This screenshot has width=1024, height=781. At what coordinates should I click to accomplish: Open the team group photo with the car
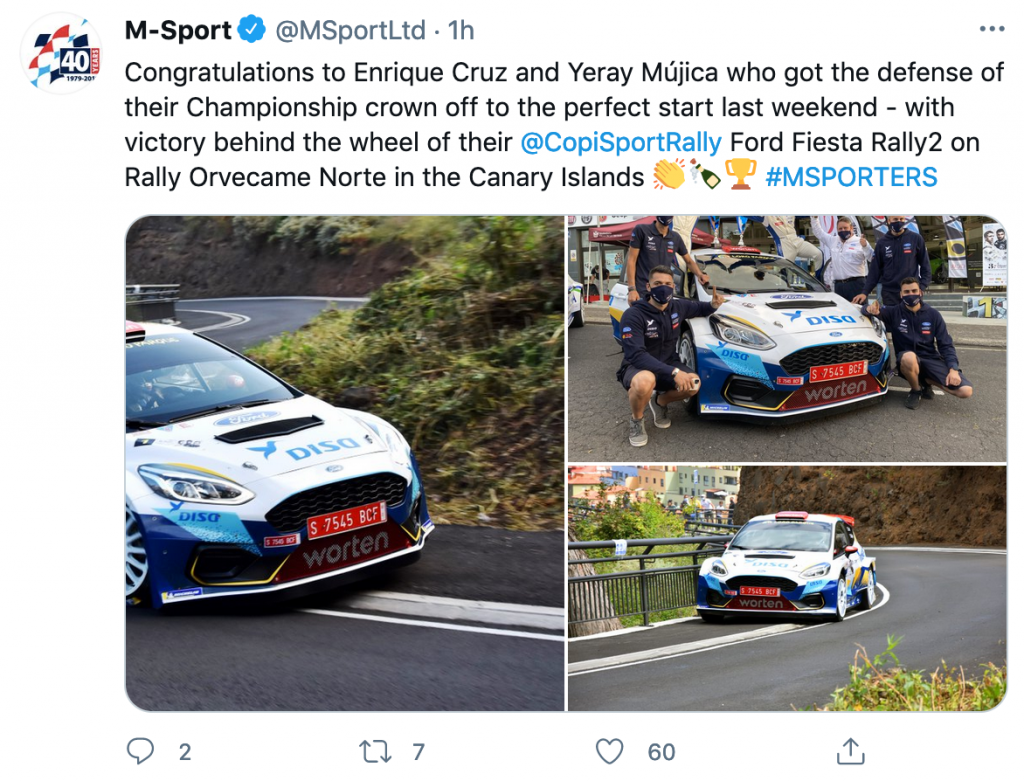(x=787, y=338)
